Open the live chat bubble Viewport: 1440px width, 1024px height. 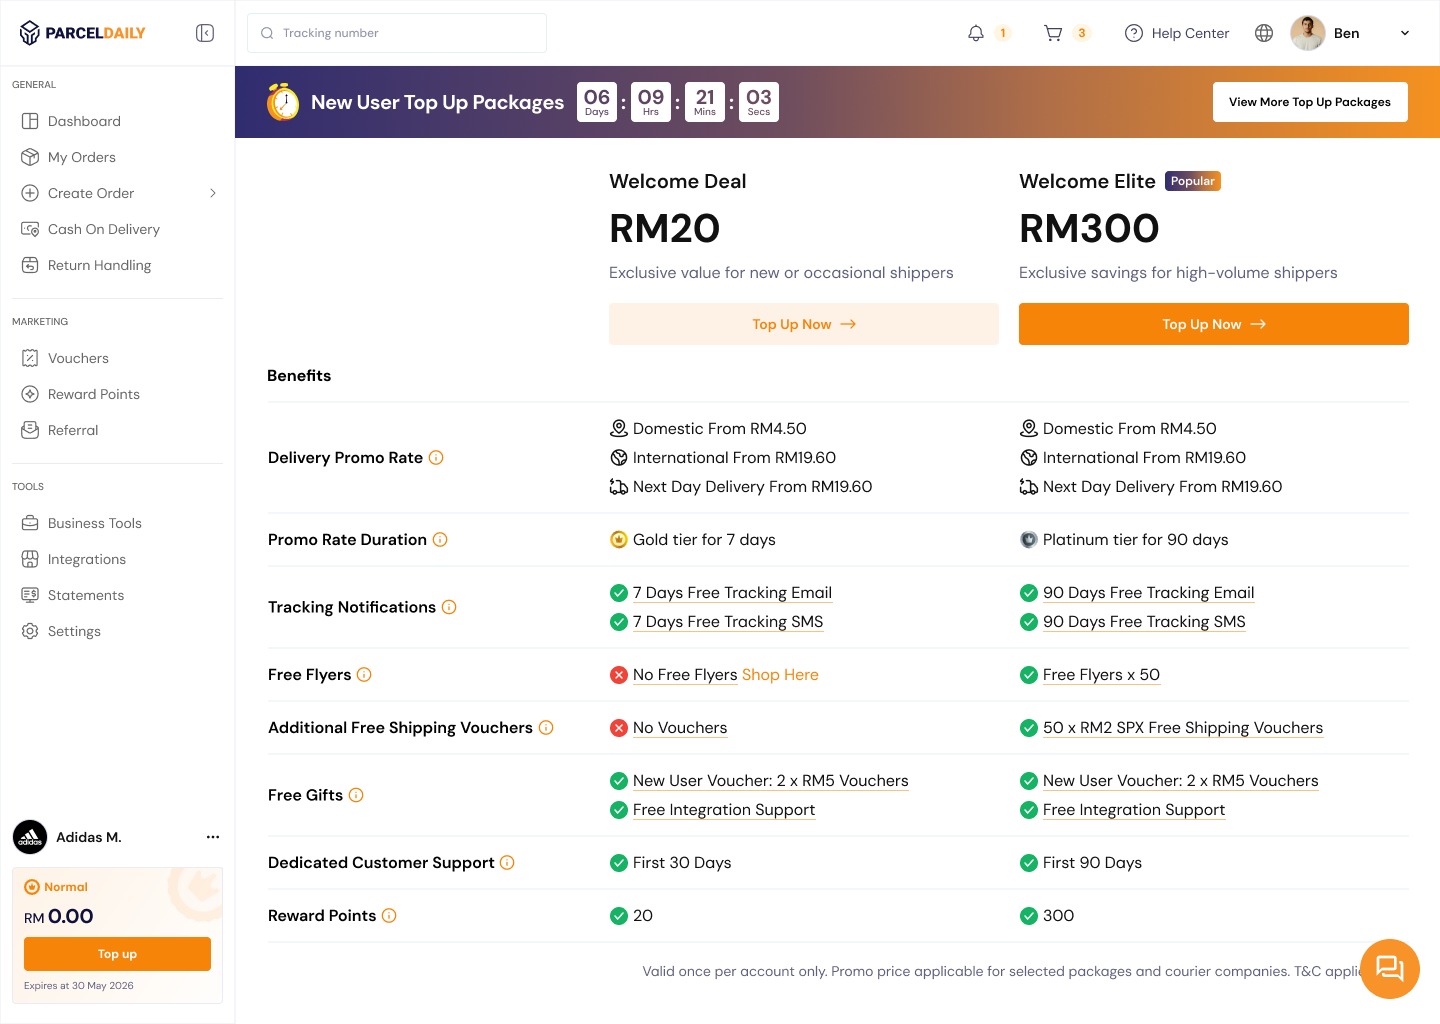click(x=1389, y=968)
